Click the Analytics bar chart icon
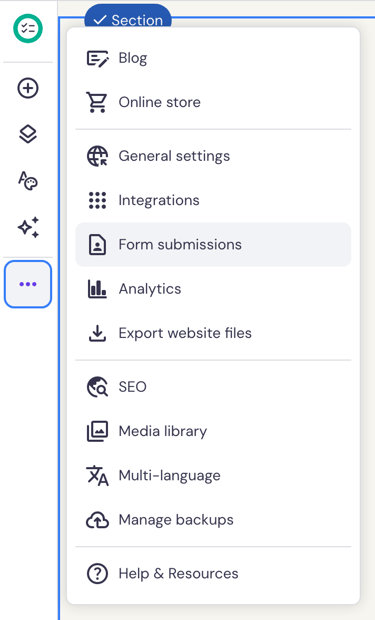 97,289
